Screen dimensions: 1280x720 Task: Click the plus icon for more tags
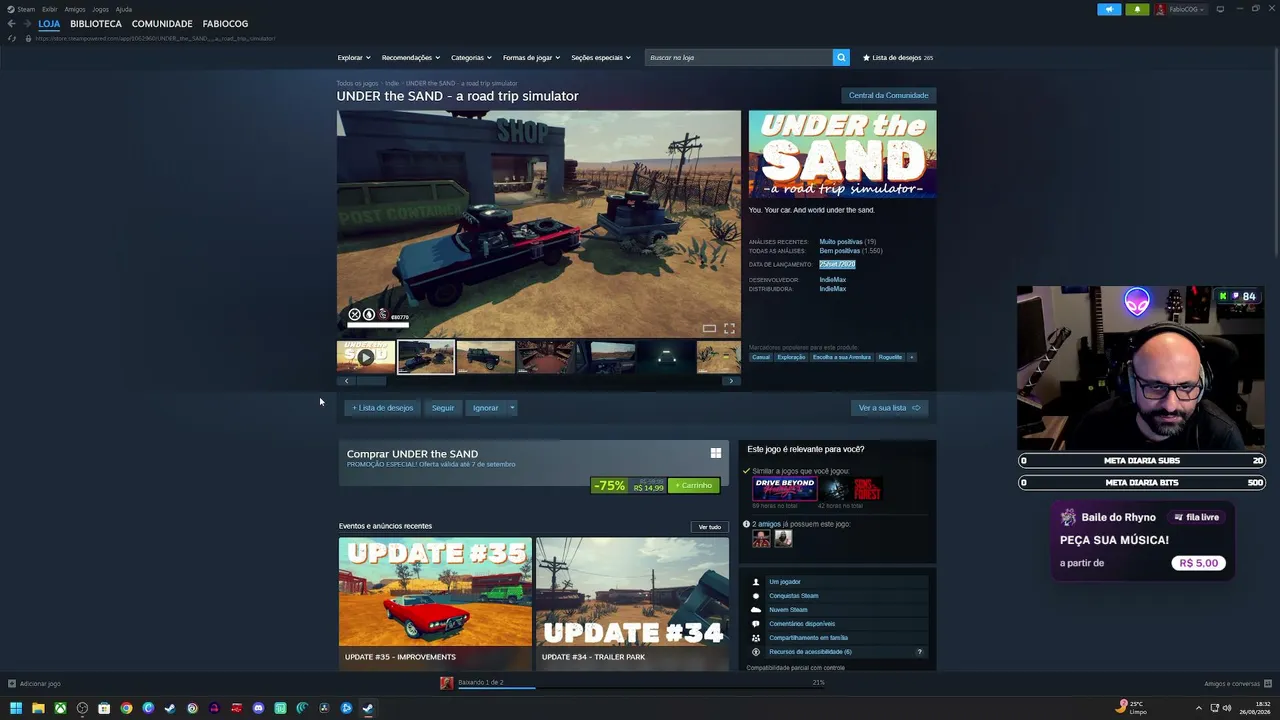coord(911,357)
